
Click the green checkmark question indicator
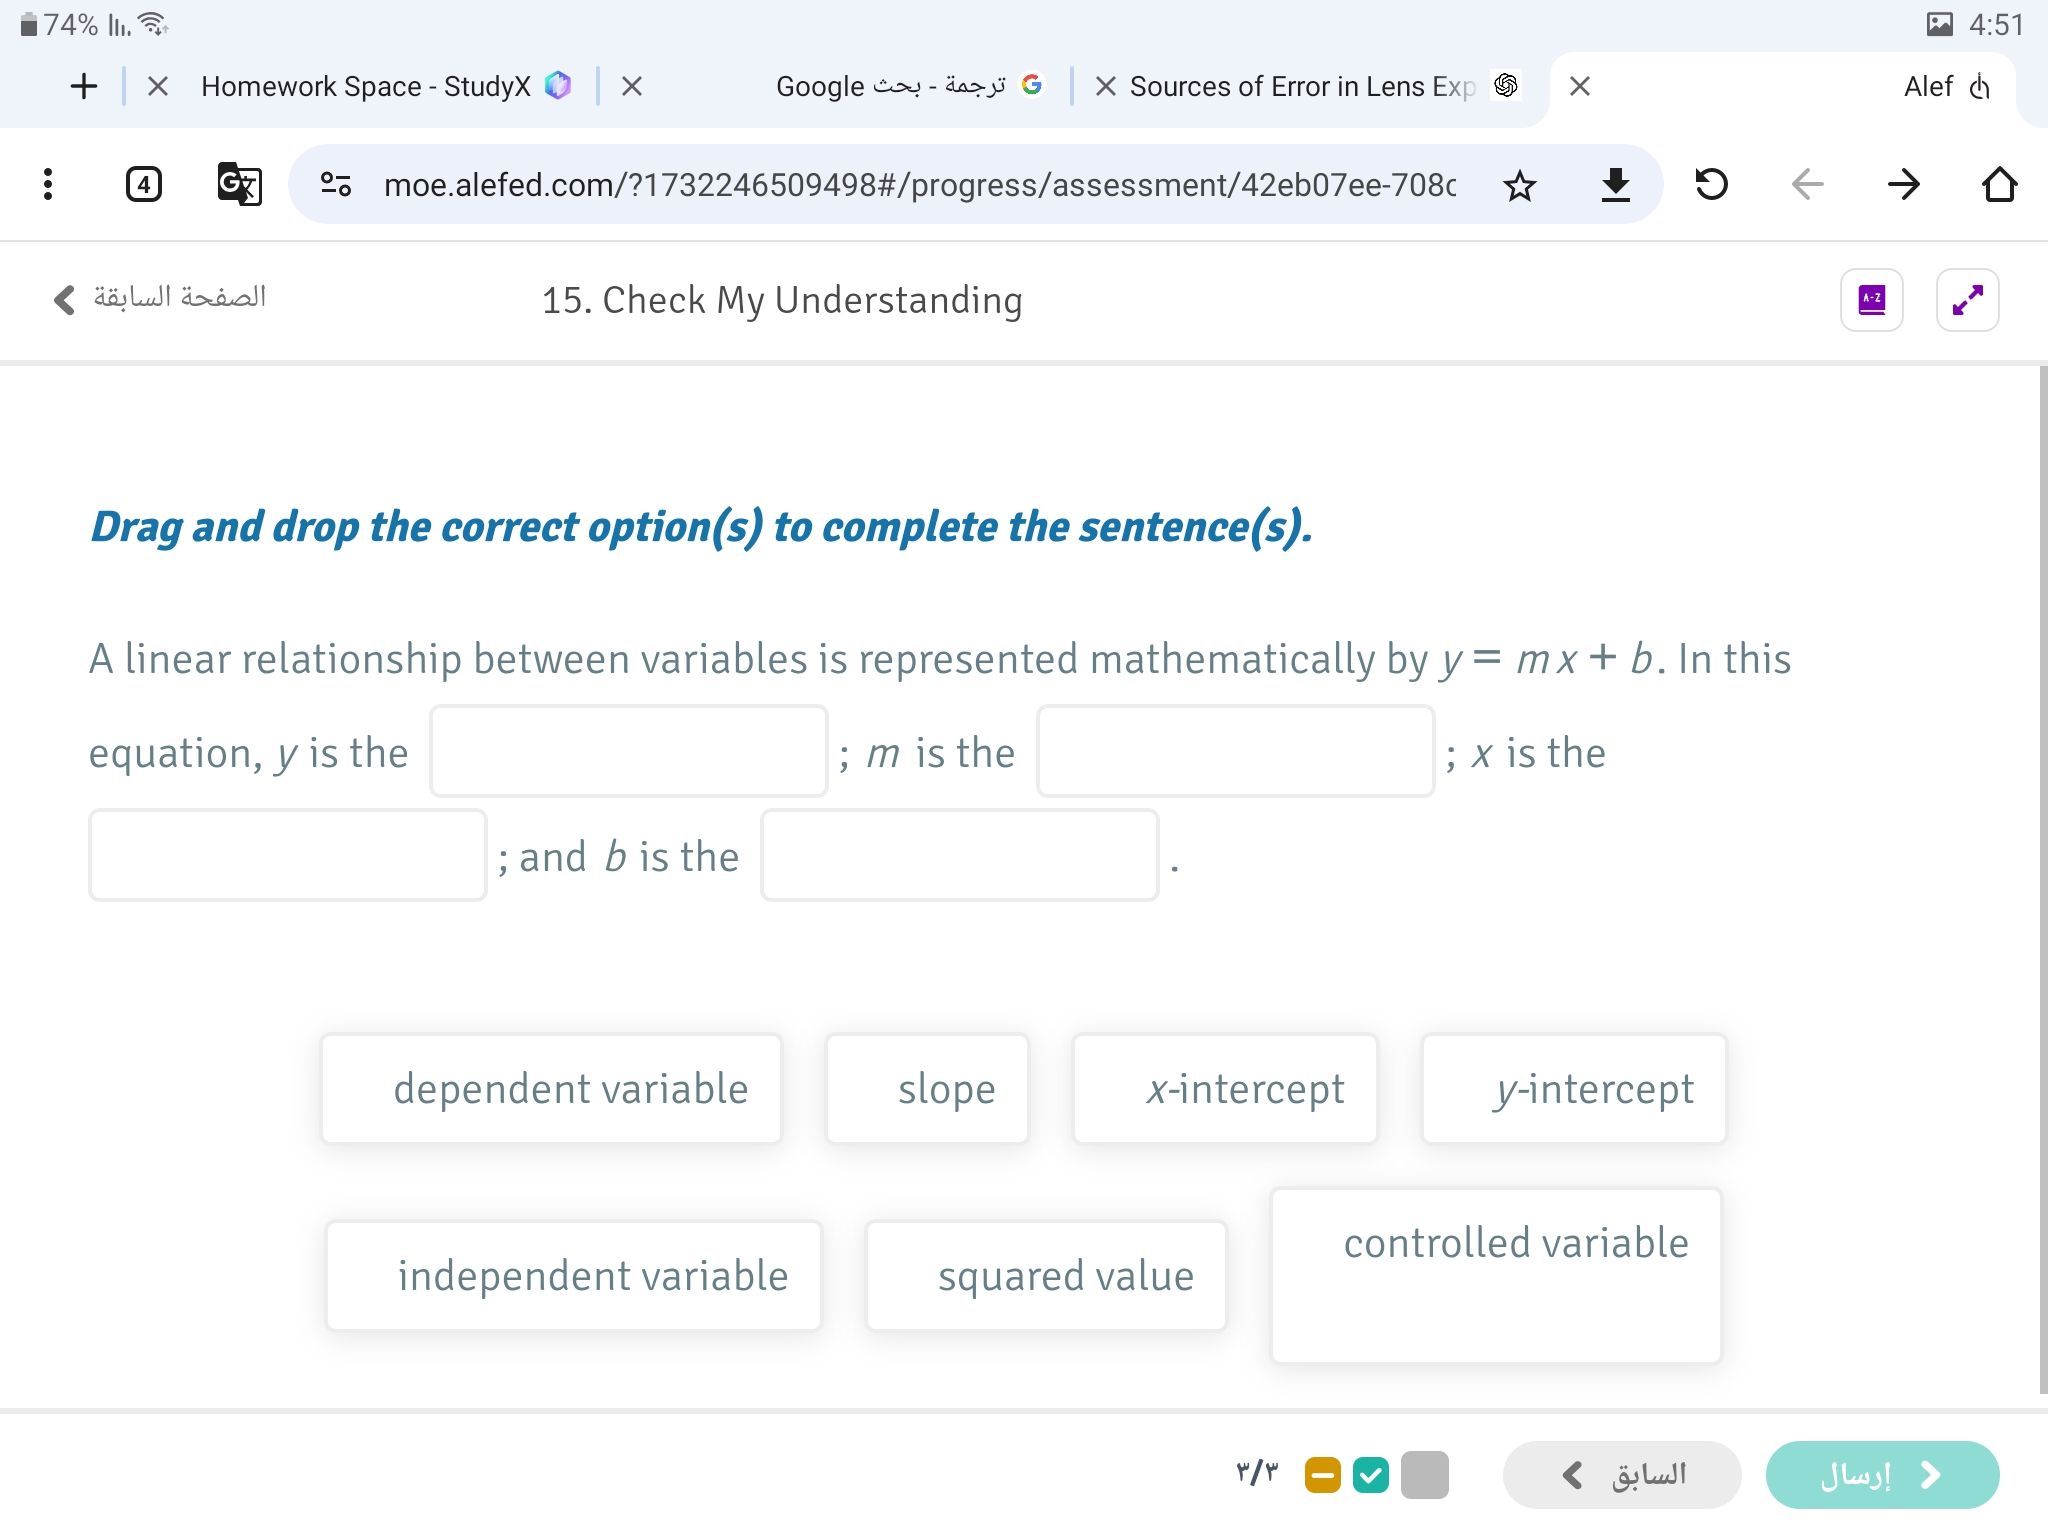coord(1371,1475)
